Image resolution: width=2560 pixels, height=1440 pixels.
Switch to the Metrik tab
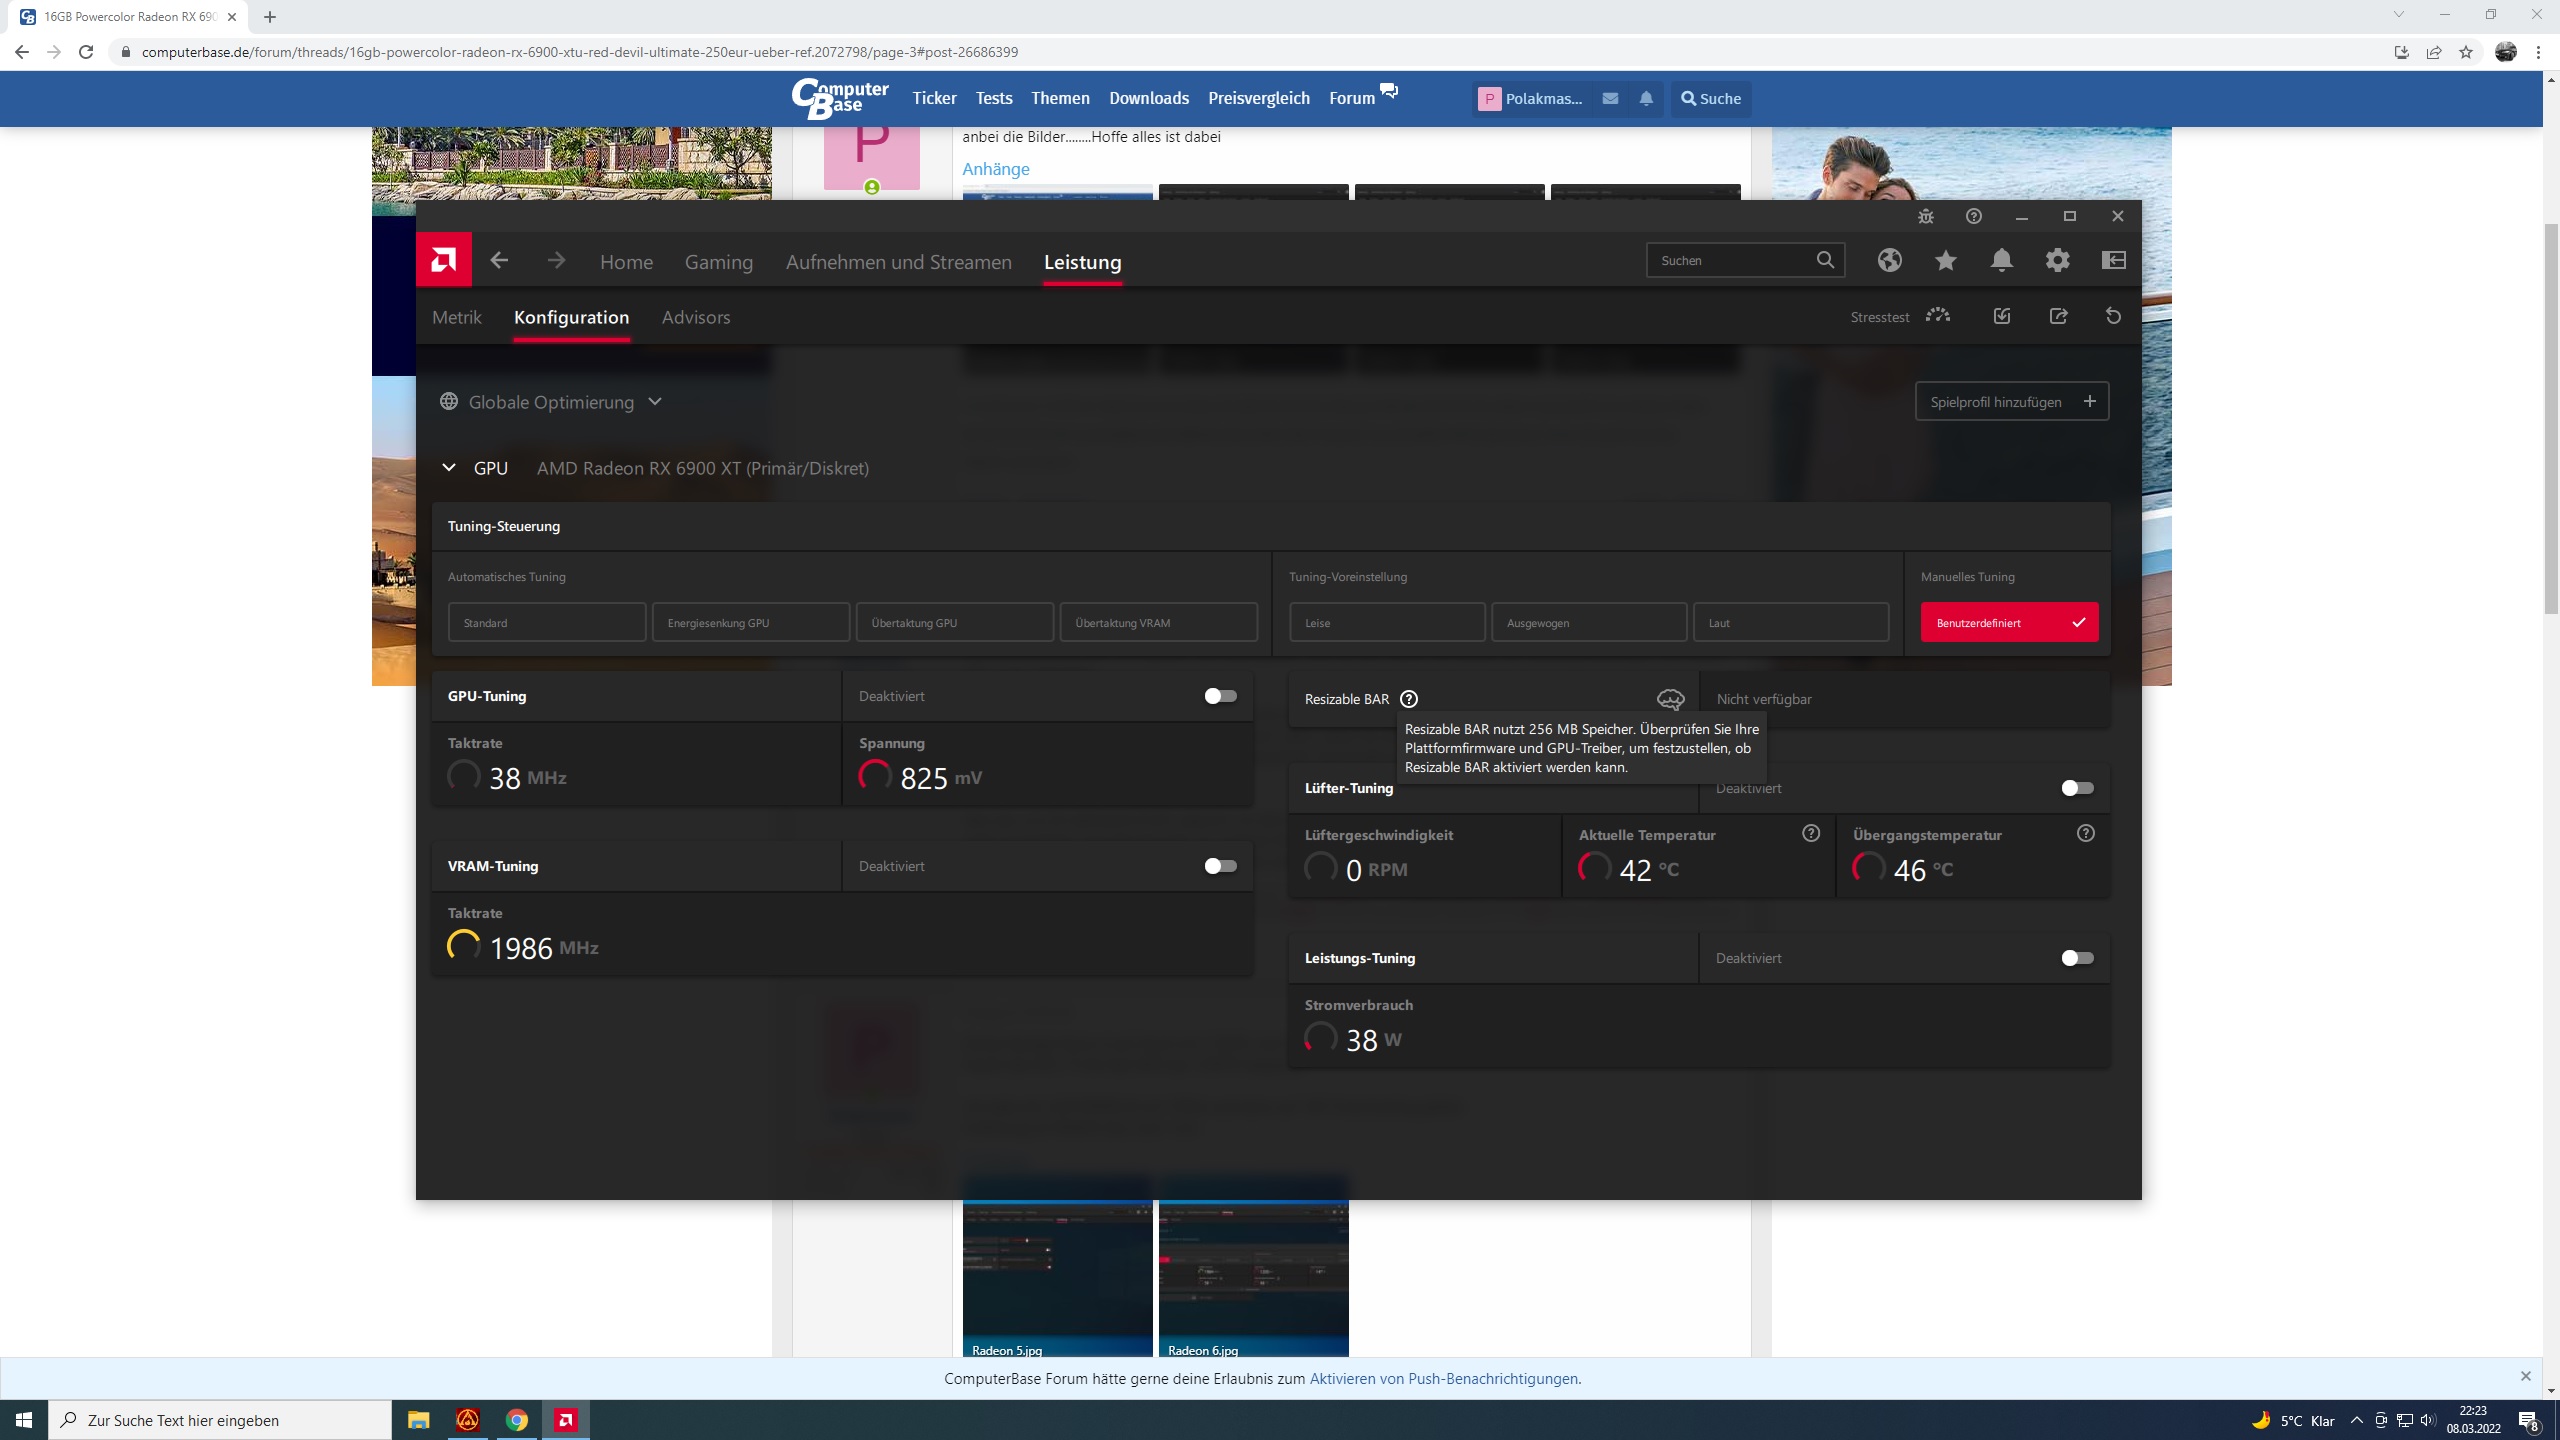(x=456, y=317)
